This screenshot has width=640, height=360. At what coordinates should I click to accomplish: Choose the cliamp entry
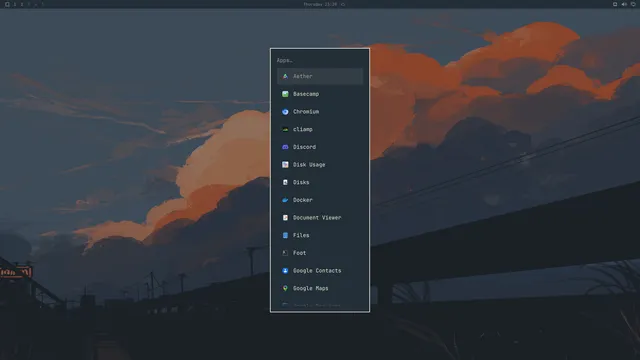[320, 129]
